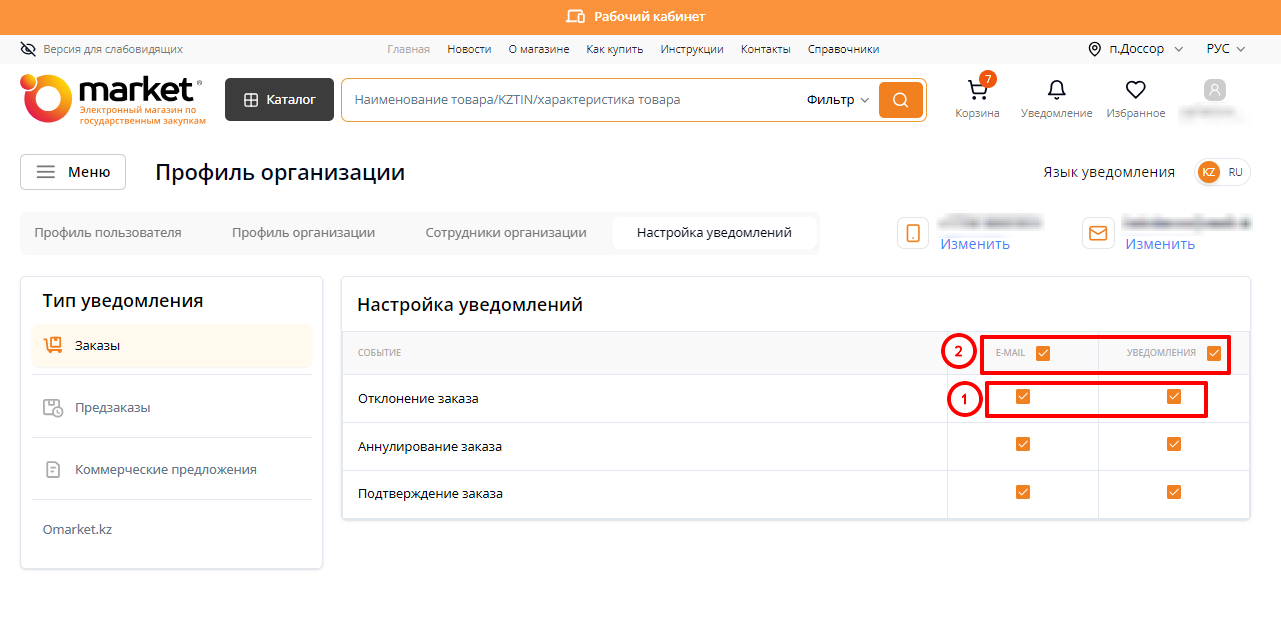Open the Каталог button
The height and width of the screenshot is (627, 1281).
click(x=279, y=100)
